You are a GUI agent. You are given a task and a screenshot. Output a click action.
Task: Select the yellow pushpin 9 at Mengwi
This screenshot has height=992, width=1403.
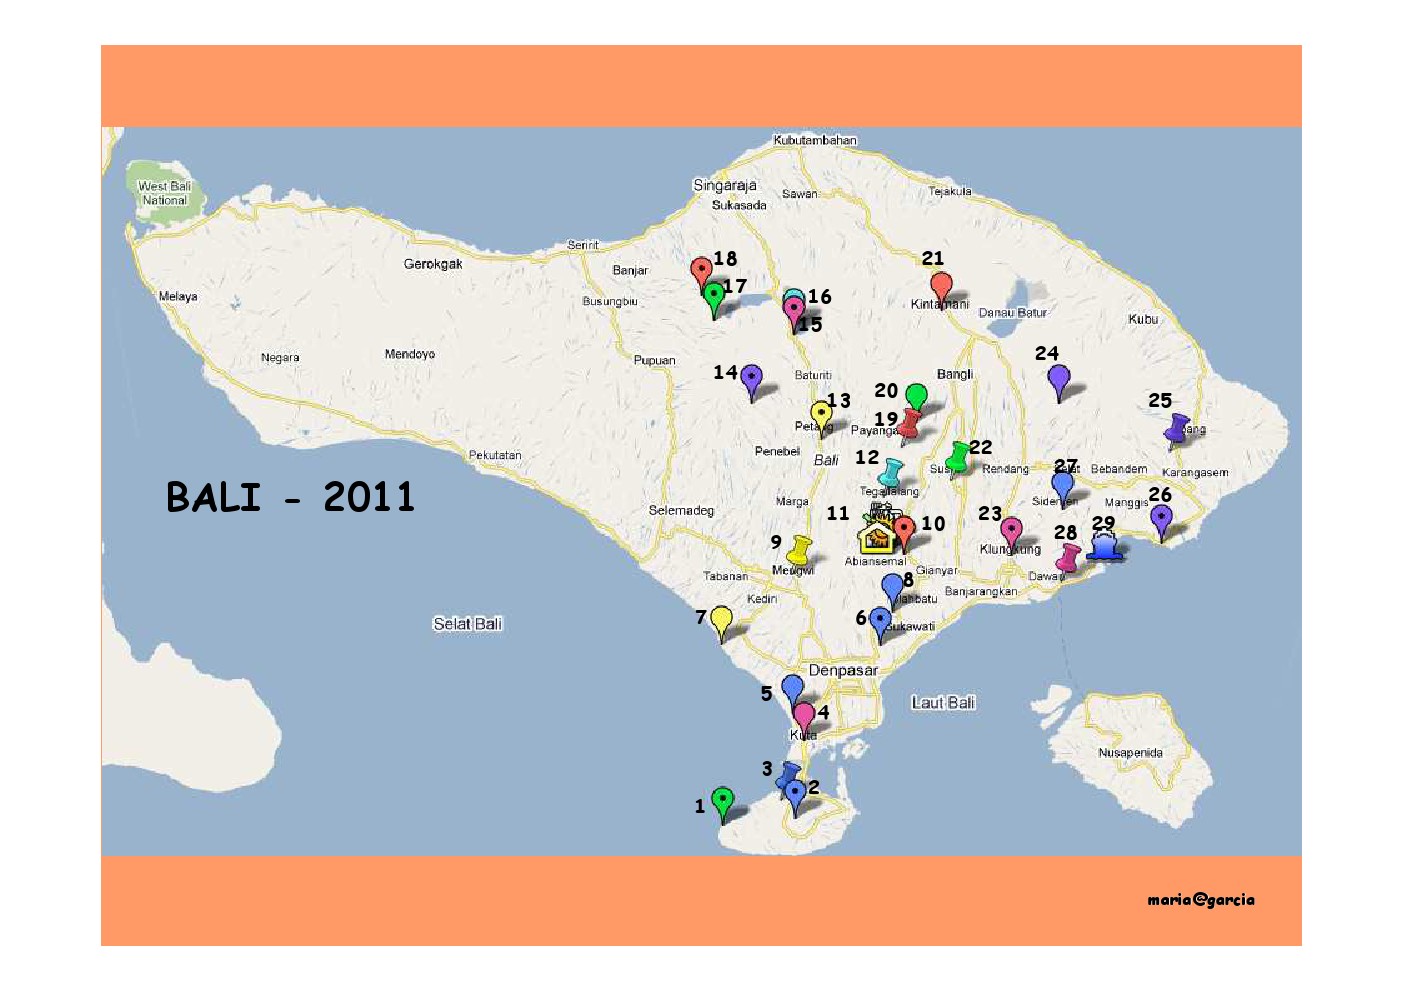pos(799,548)
